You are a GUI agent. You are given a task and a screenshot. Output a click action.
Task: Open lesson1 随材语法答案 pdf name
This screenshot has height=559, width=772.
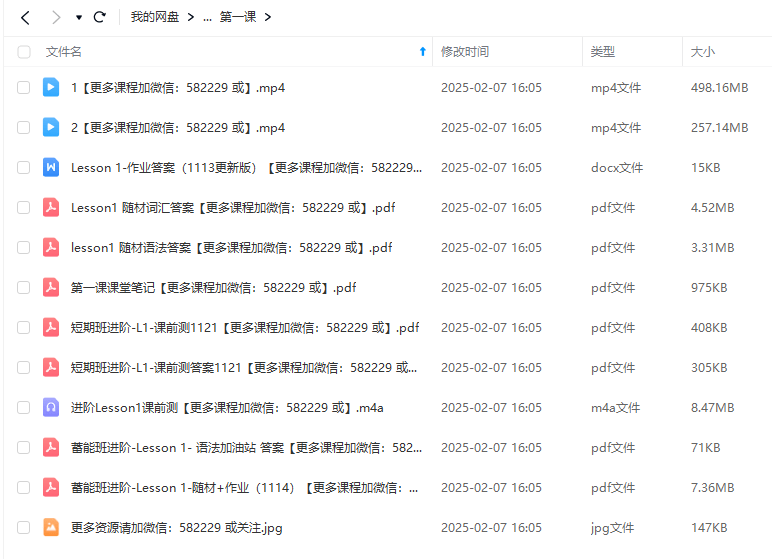tap(231, 247)
